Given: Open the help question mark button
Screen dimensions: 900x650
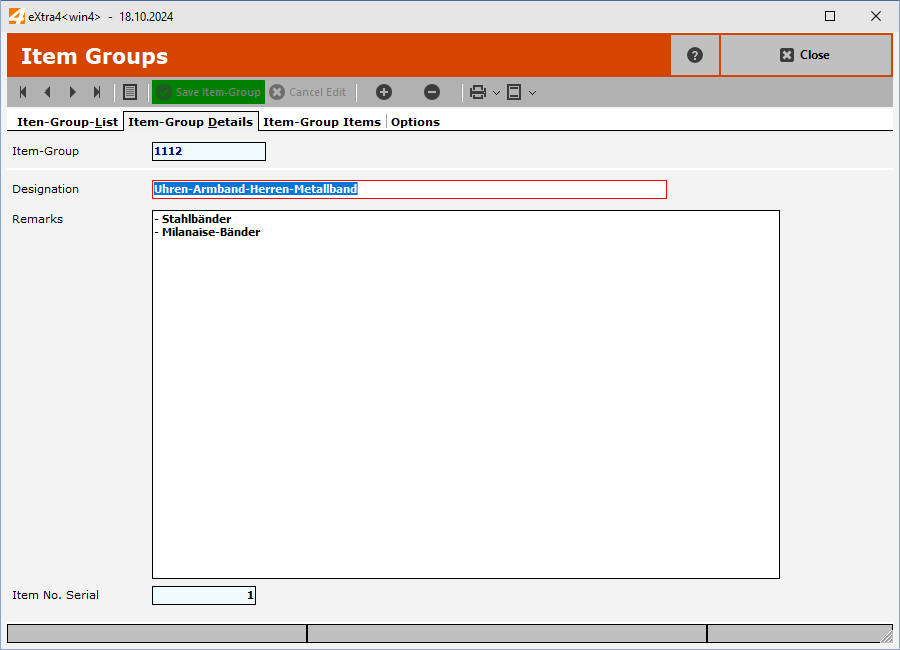Looking at the screenshot, I should (x=695, y=55).
